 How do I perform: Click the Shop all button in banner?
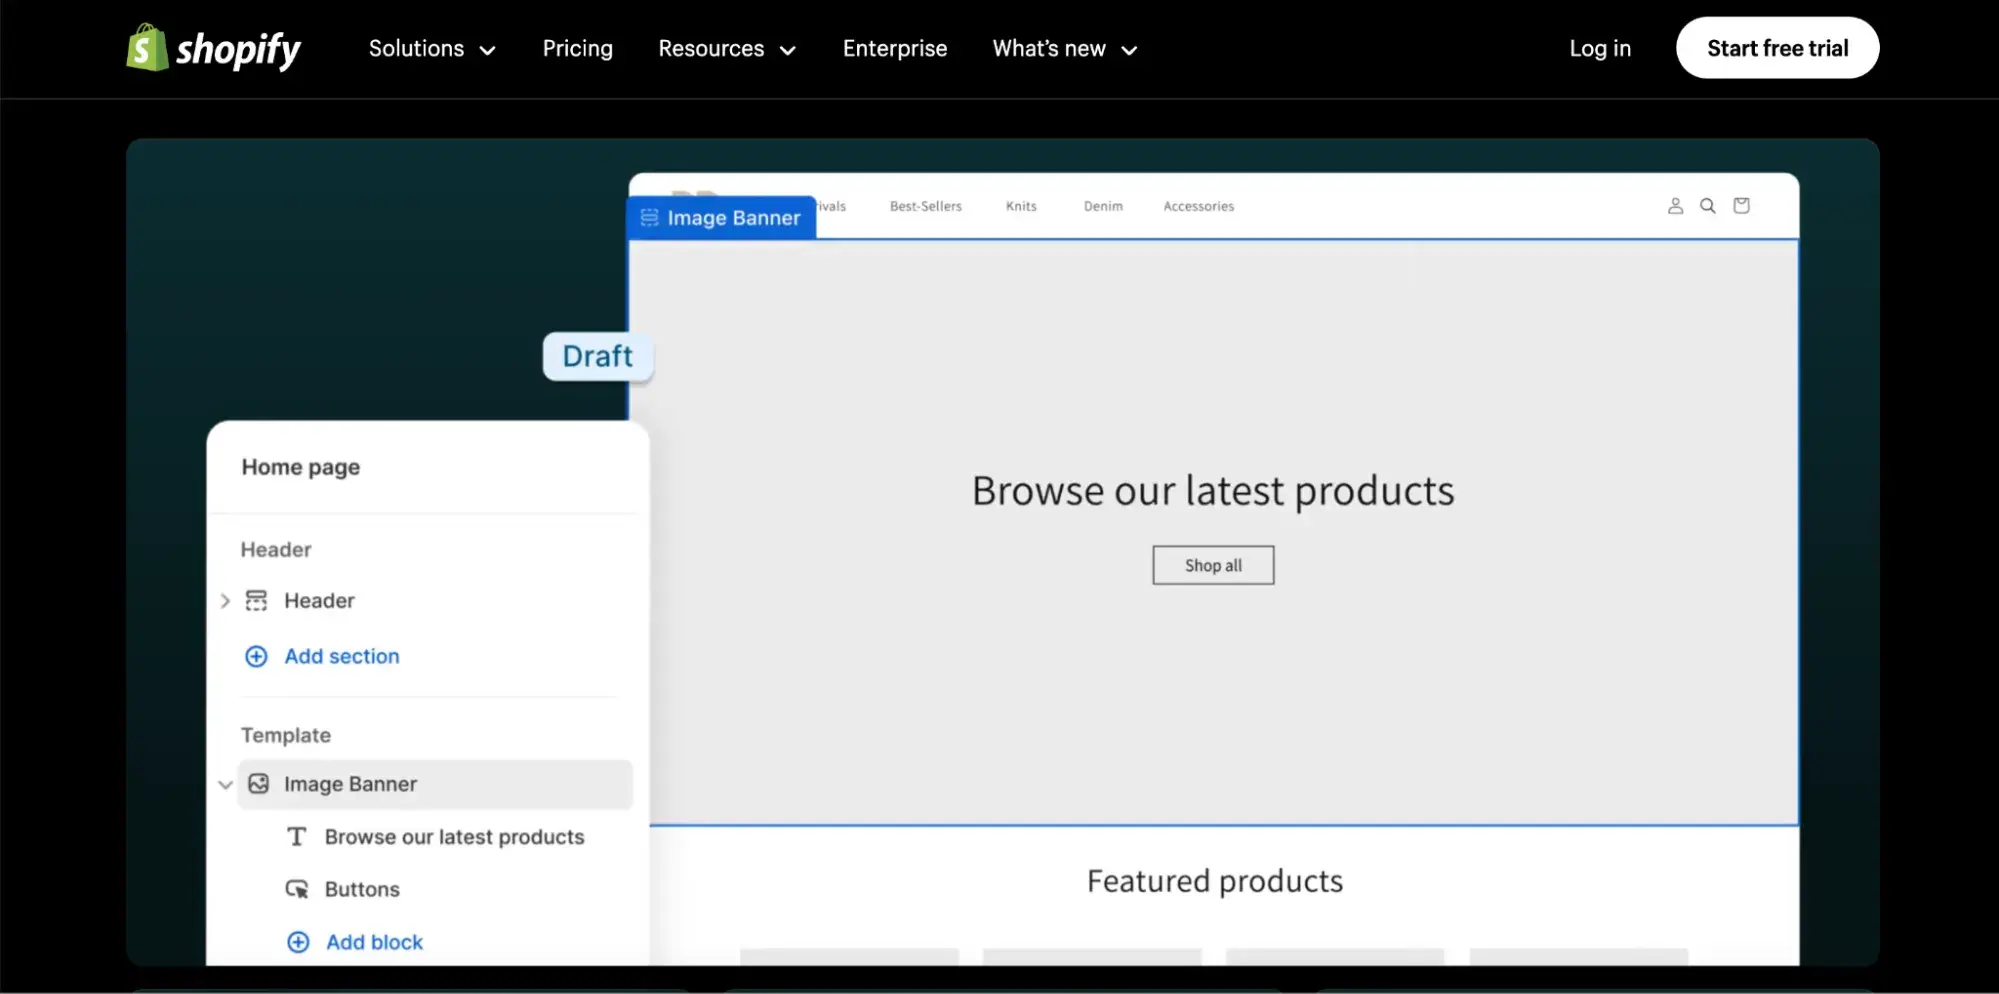(1212, 565)
